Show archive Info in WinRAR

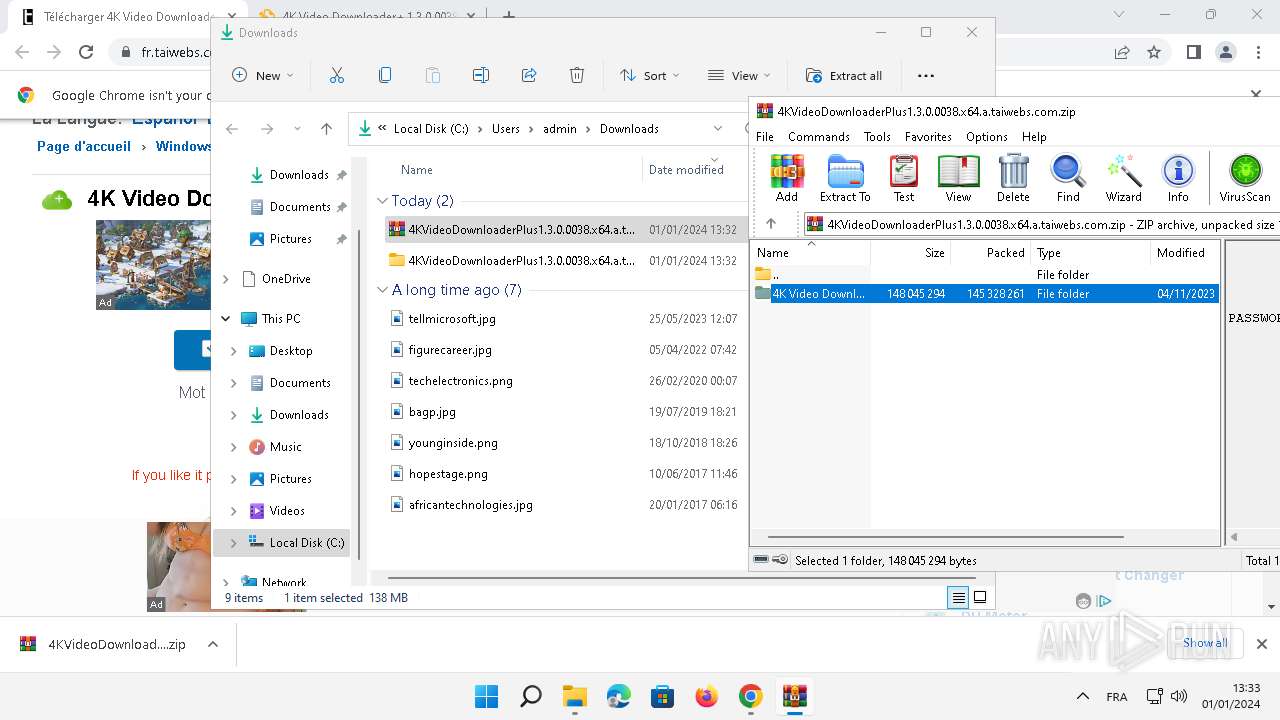tap(1178, 178)
